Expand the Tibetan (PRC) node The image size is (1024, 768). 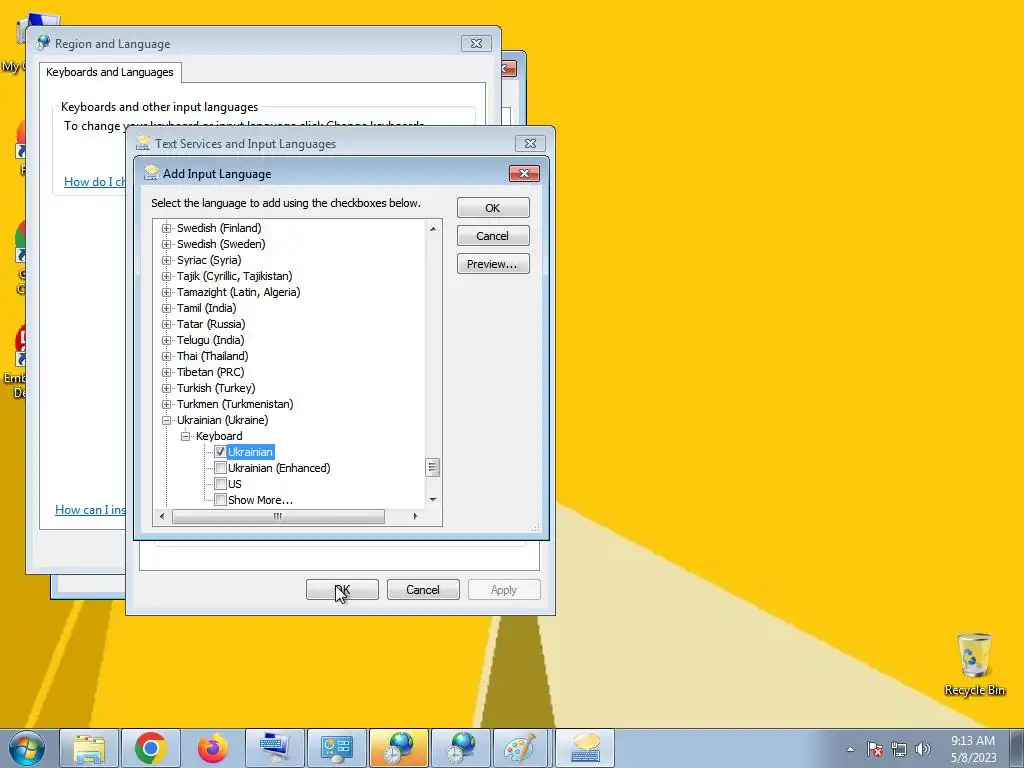(167, 372)
